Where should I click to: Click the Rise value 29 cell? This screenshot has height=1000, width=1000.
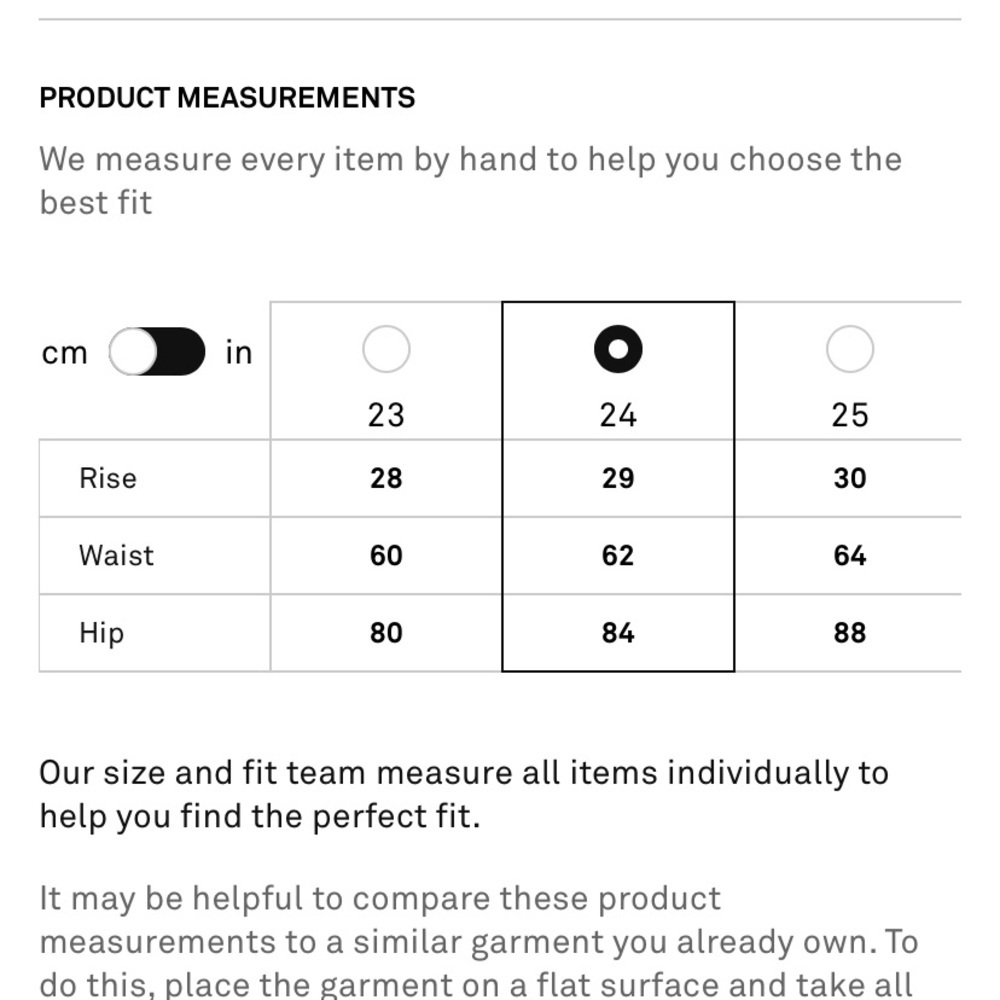[x=618, y=478]
